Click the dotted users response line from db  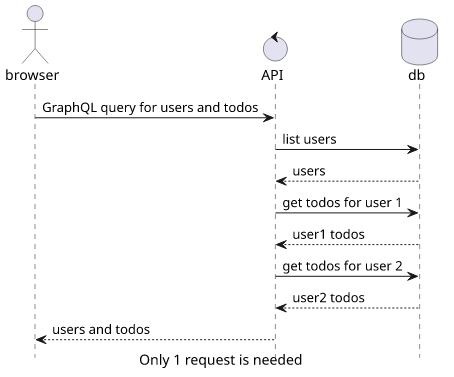[348, 181]
